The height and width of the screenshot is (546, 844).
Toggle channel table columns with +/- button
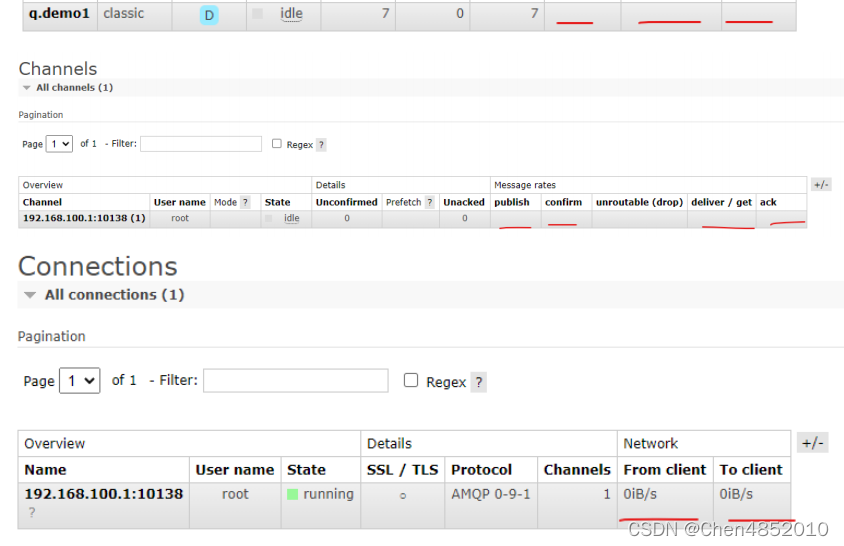(x=821, y=185)
